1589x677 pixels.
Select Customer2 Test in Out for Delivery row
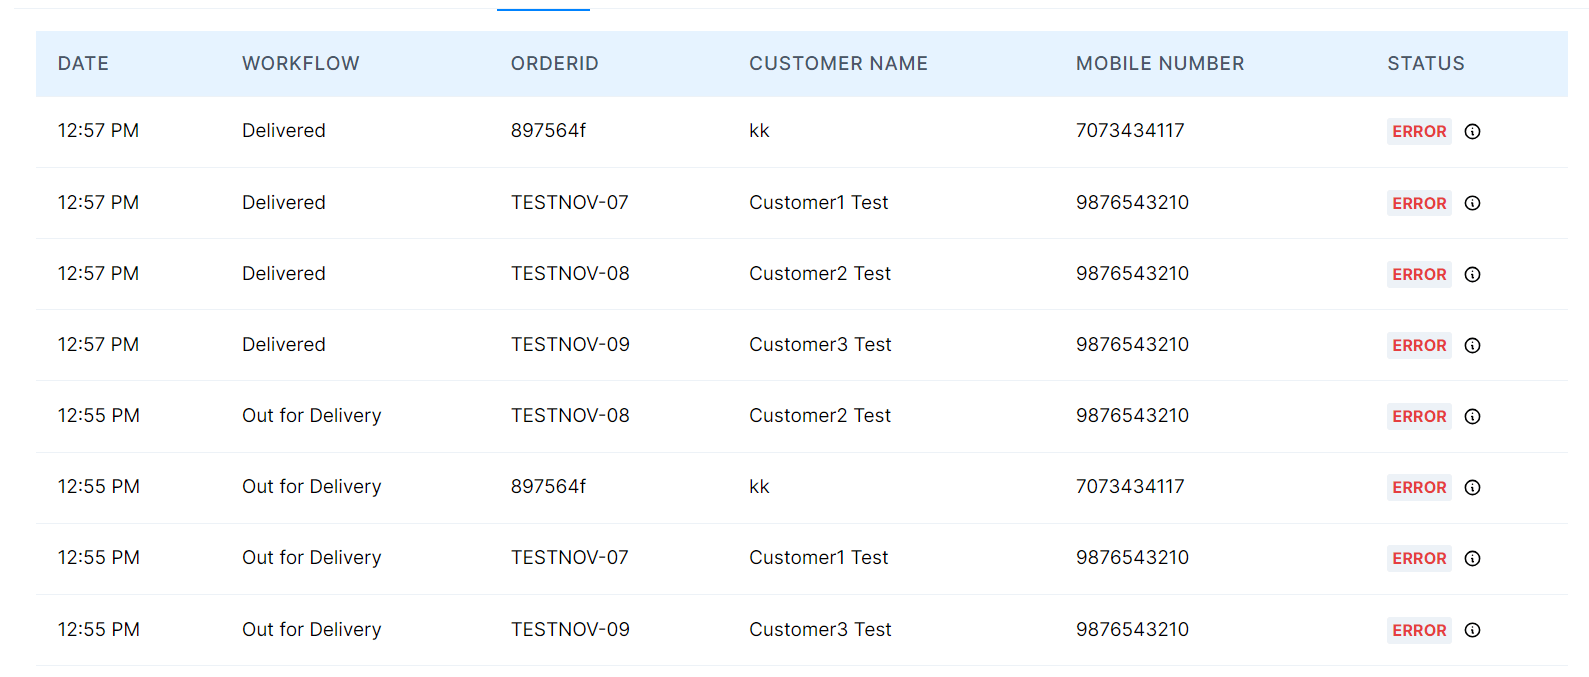point(820,416)
